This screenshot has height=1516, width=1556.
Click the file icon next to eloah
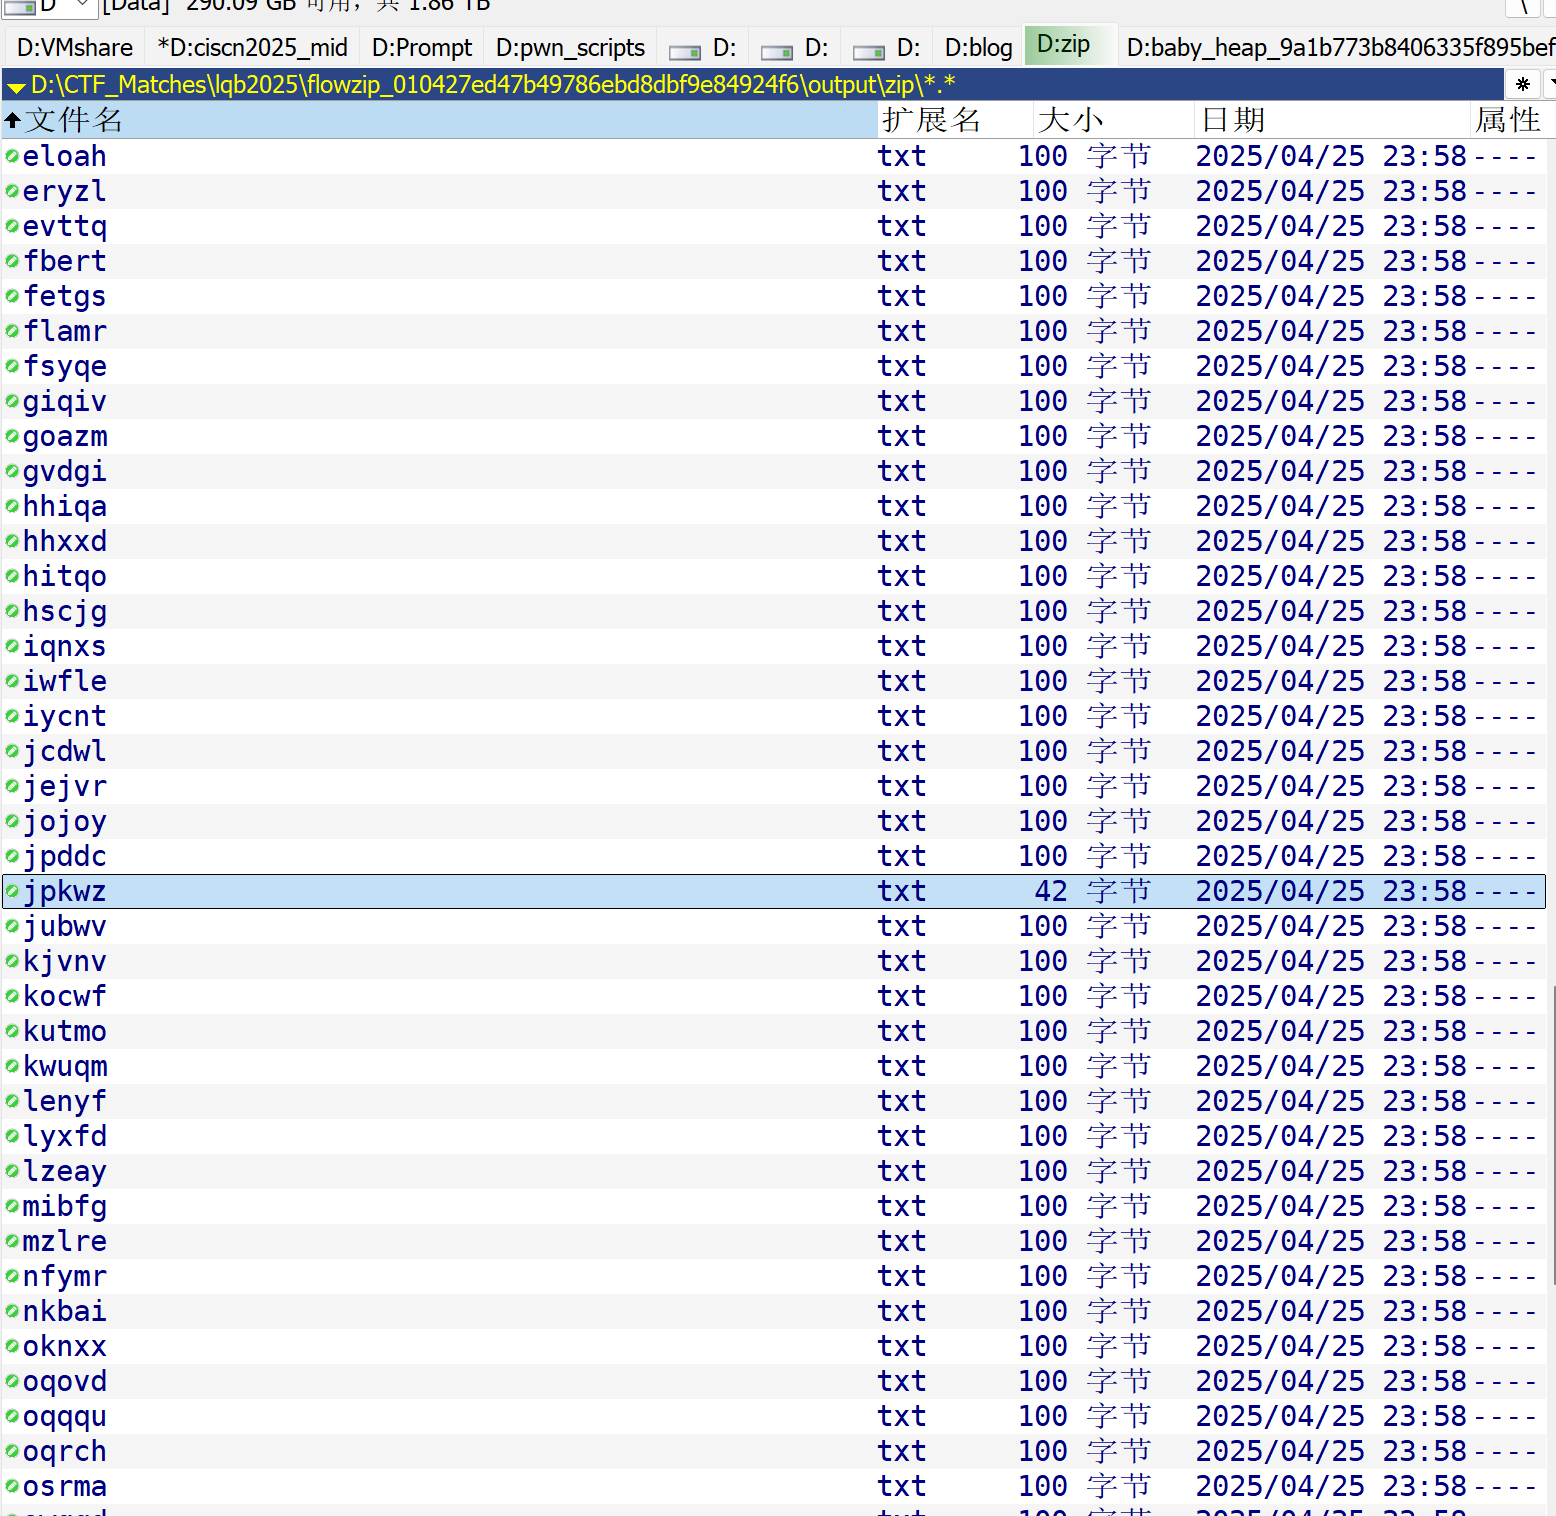pos(12,156)
